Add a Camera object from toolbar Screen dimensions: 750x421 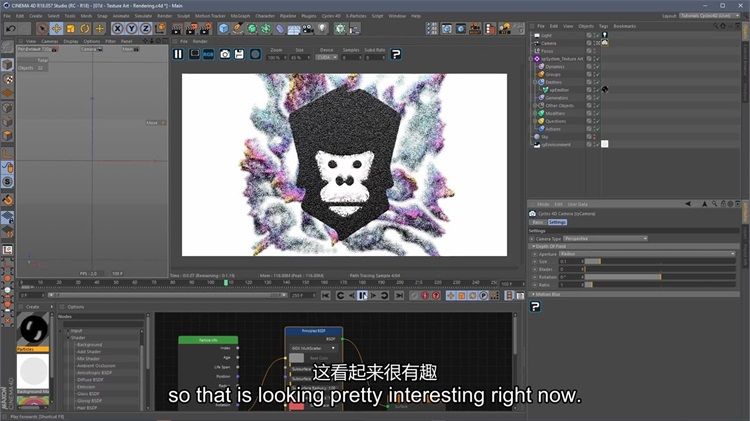[308, 29]
